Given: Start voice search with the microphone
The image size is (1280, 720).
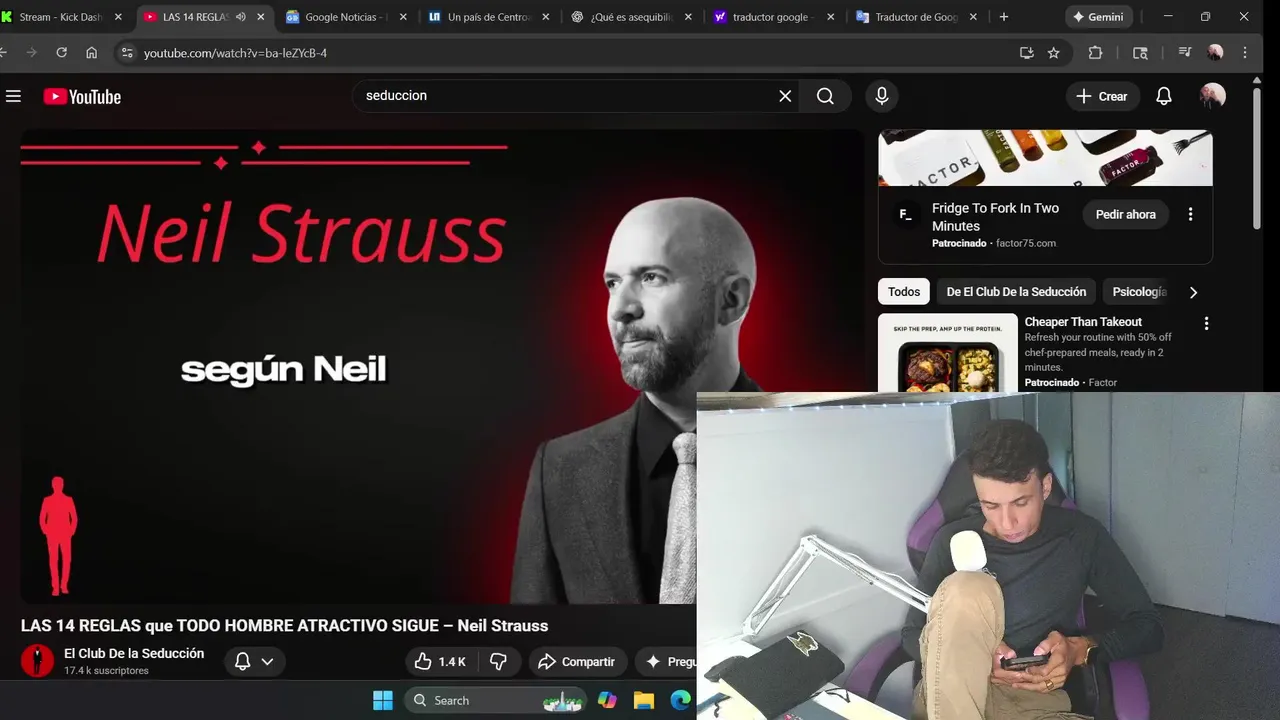Looking at the screenshot, I should 881,96.
